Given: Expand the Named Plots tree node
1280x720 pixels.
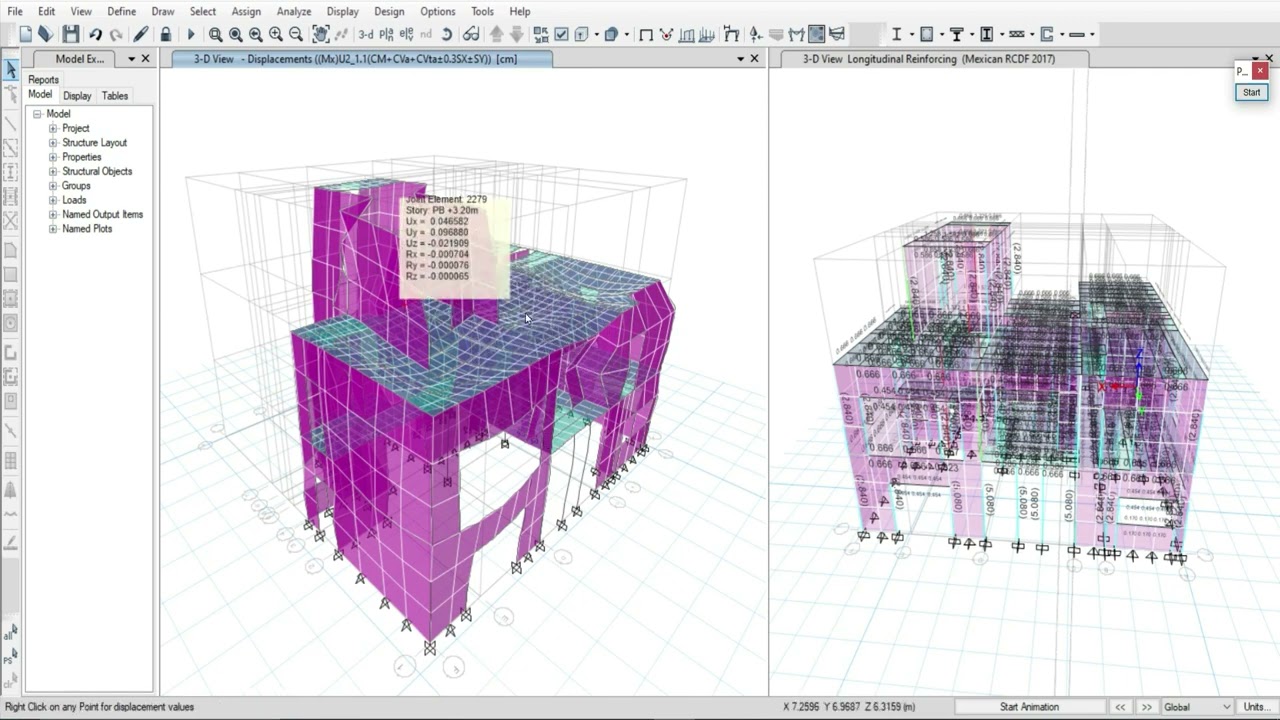Looking at the screenshot, I should [x=53, y=229].
